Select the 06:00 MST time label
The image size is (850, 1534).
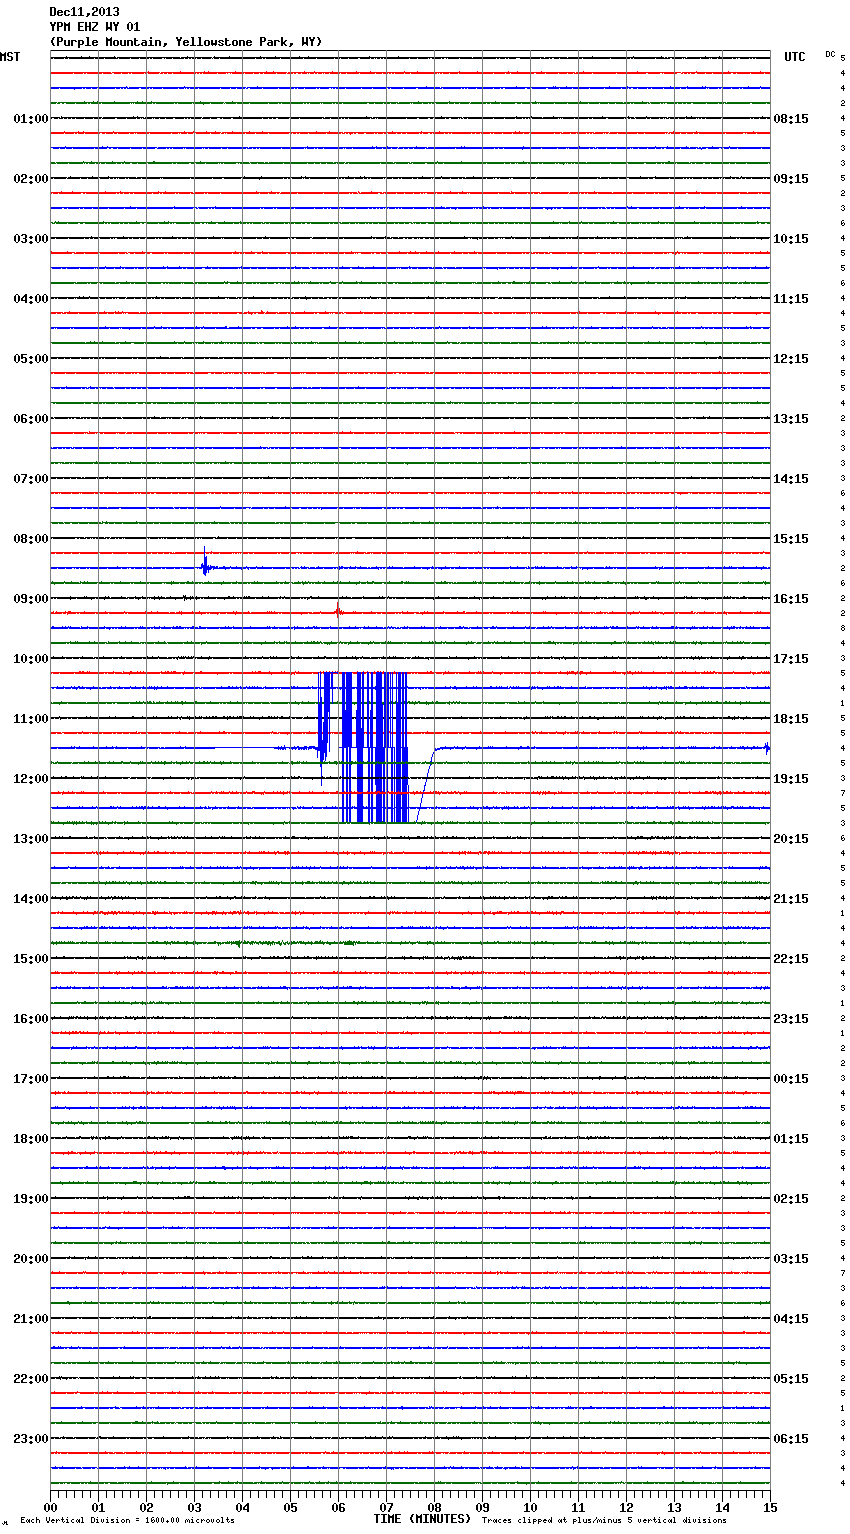tap(31, 419)
